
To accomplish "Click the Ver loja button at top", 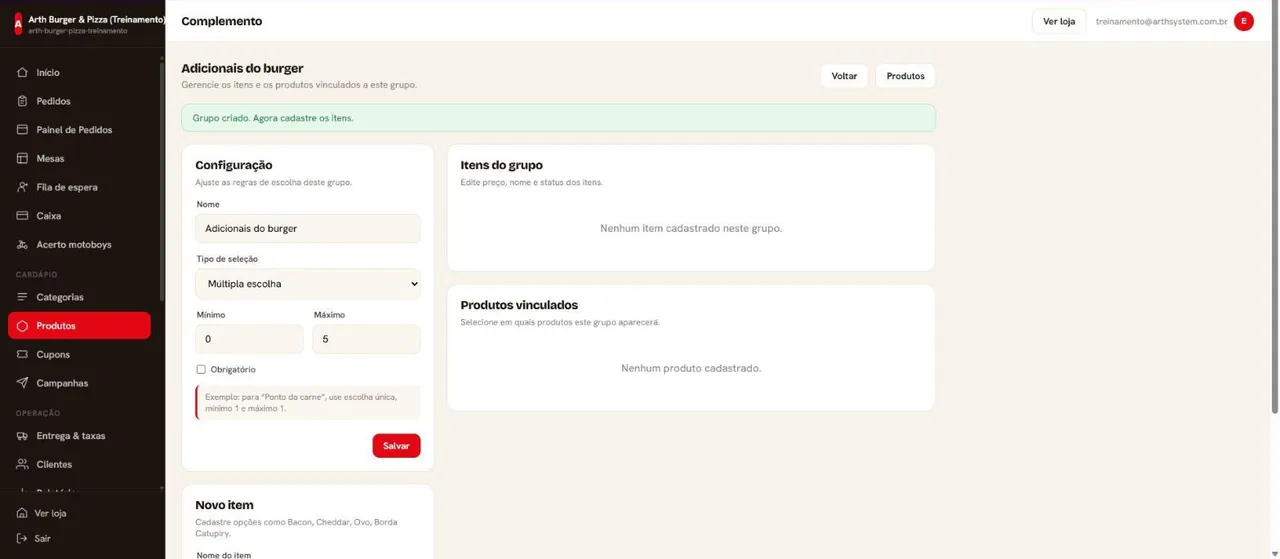I will 1059,21.
